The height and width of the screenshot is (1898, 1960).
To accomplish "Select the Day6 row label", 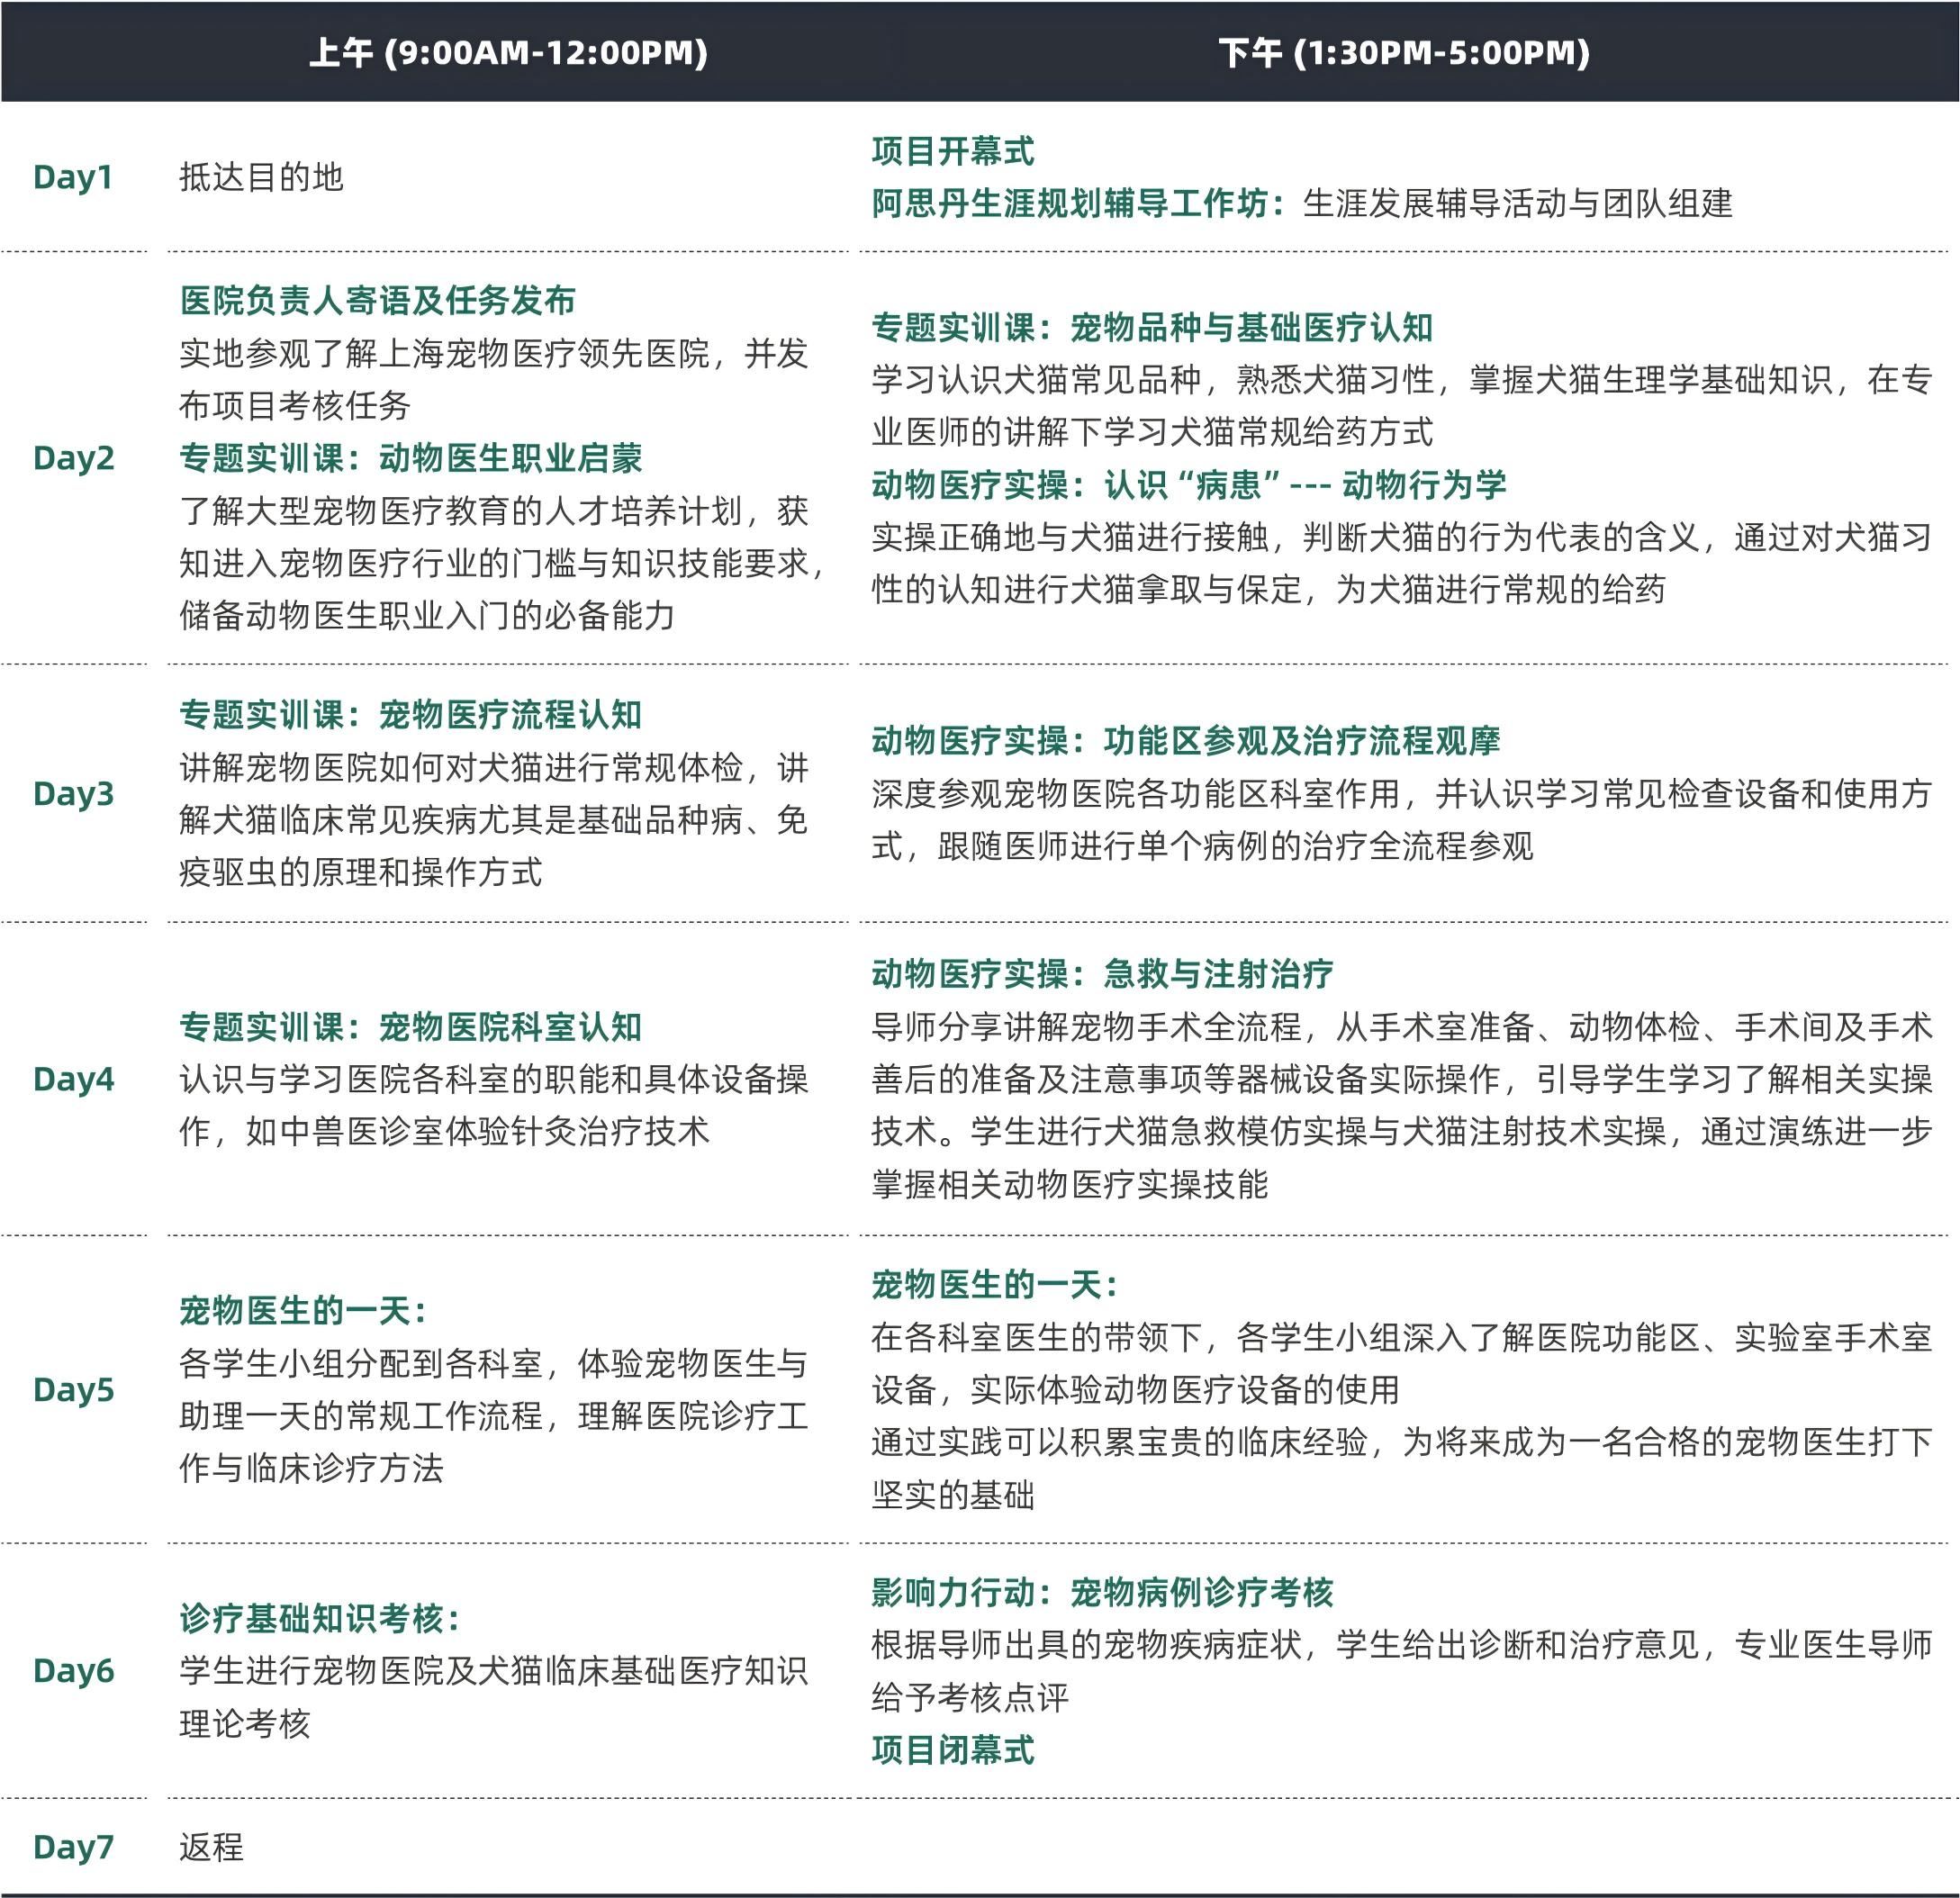I will click(x=73, y=1670).
